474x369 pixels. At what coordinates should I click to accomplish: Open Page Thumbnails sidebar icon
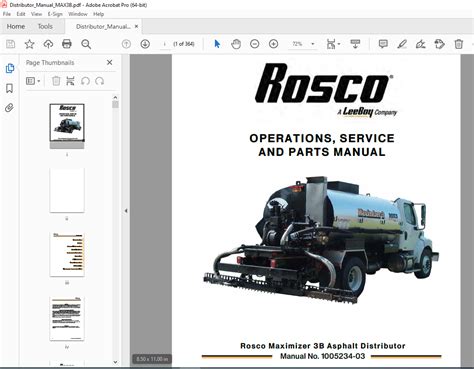coord(10,68)
